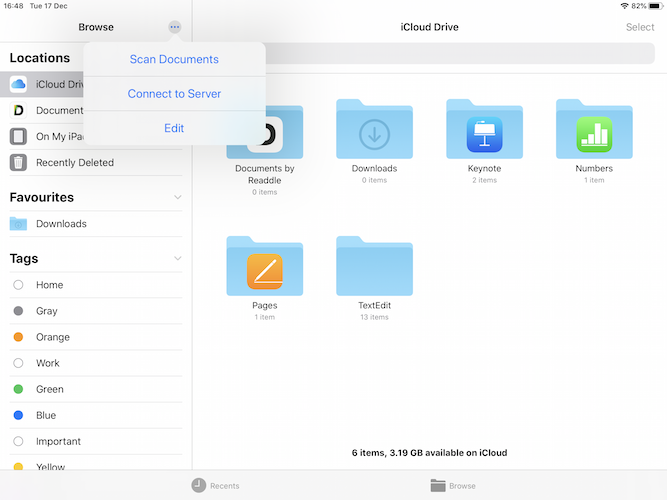The width and height of the screenshot is (667, 500).
Task: Open the Numbers folder
Action: (594, 129)
